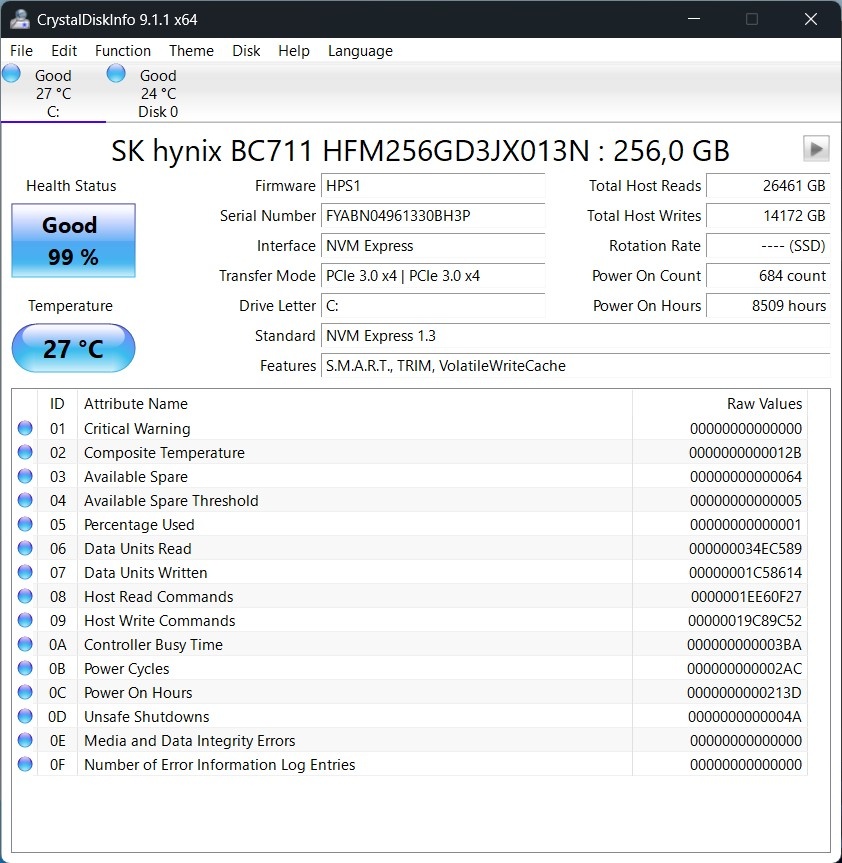Open the Theme dropdown menu
Image resolution: width=842 pixels, height=863 pixels.
point(191,50)
